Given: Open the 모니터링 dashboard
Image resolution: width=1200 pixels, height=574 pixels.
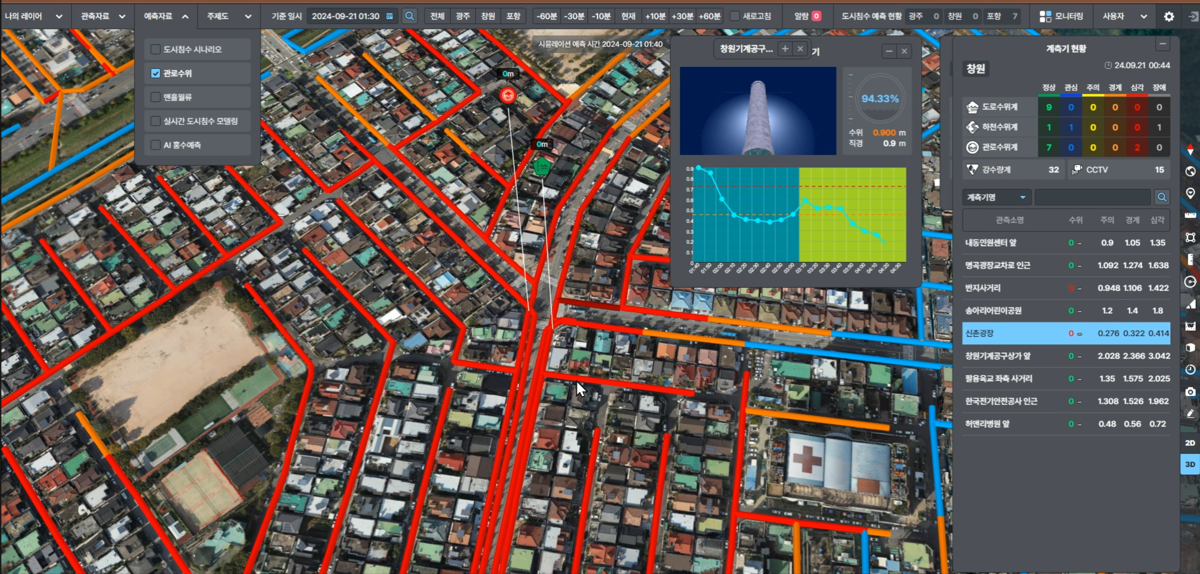Looking at the screenshot, I should click(x=1061, y=16).
